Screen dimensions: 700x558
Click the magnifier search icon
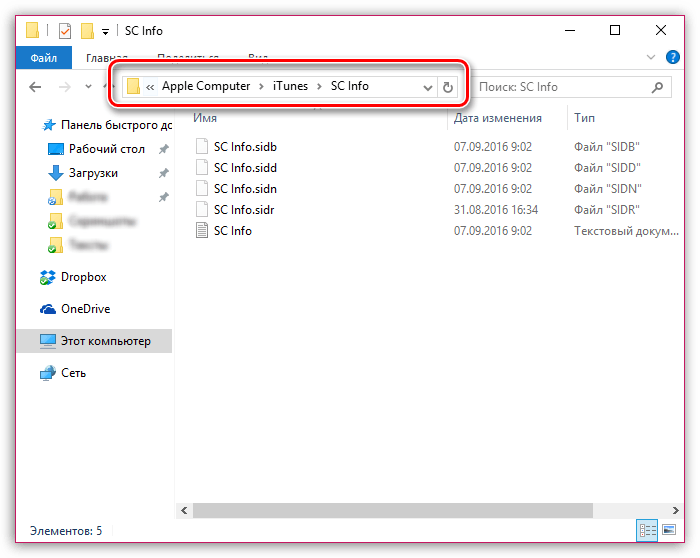point(657,87)
